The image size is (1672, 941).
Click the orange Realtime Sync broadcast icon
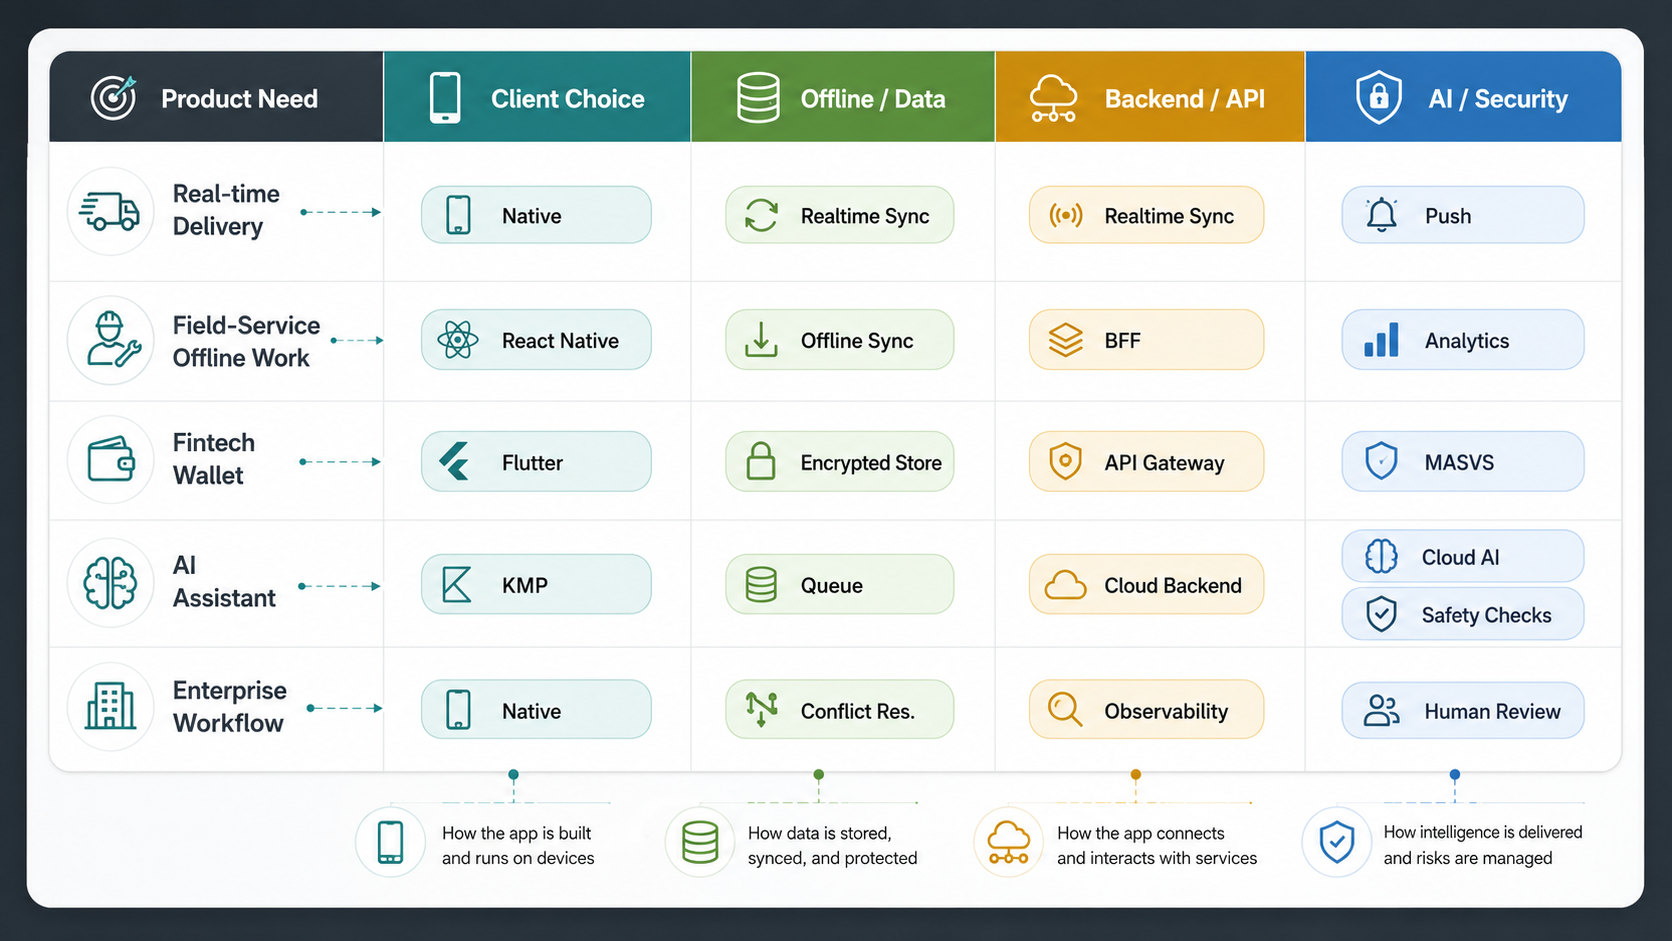pyautogui.click(x=1066, y=215)
